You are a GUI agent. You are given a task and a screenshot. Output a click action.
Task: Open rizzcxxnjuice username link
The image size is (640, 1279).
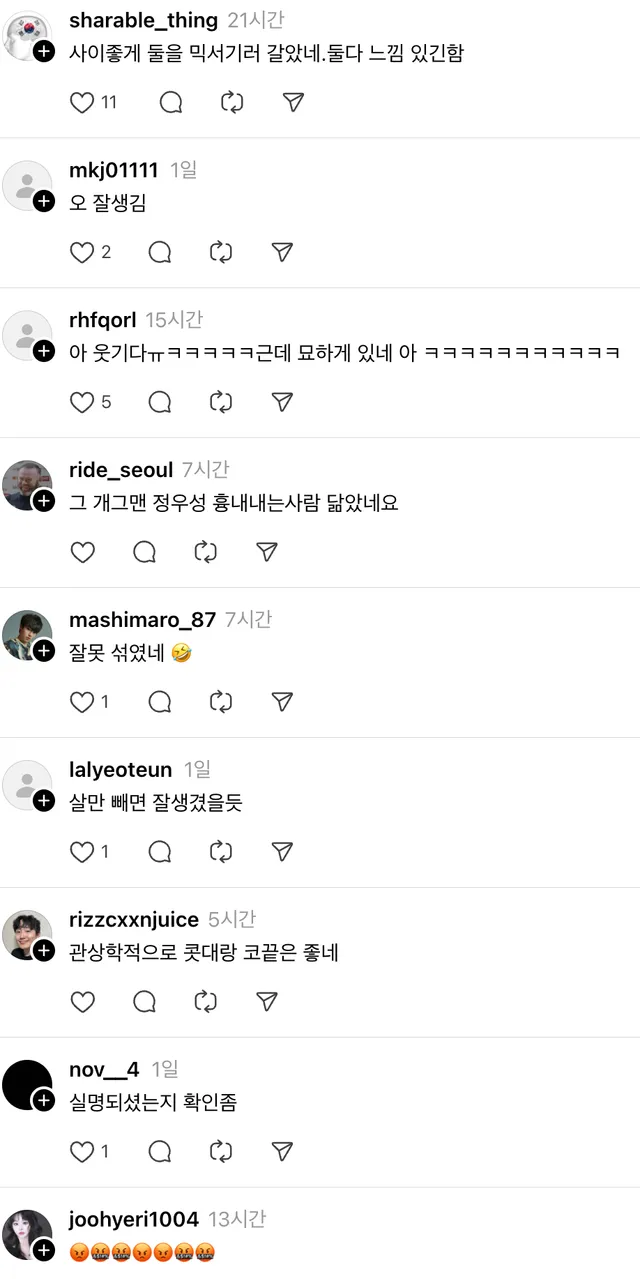pos(134,920)
